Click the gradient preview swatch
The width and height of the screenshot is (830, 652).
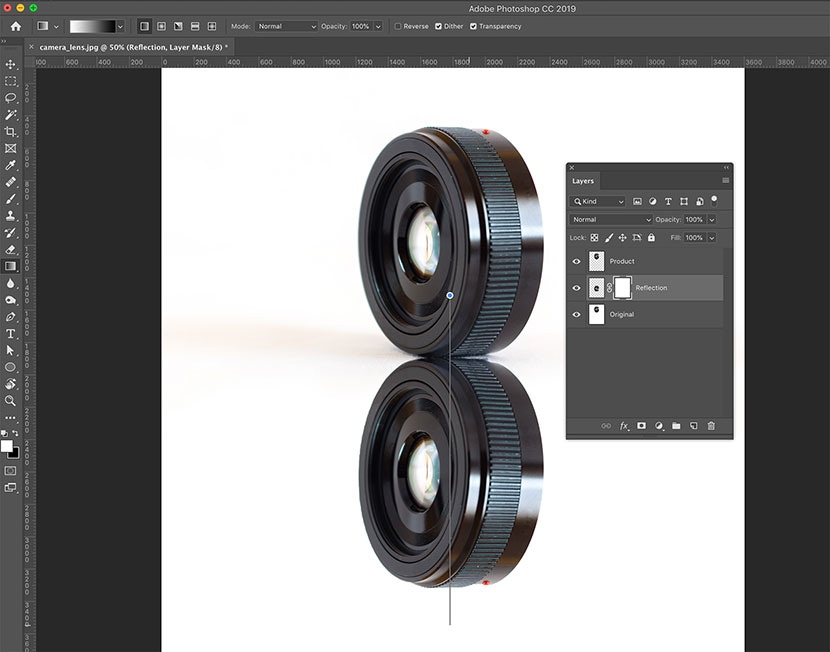(x=94, y=26)
